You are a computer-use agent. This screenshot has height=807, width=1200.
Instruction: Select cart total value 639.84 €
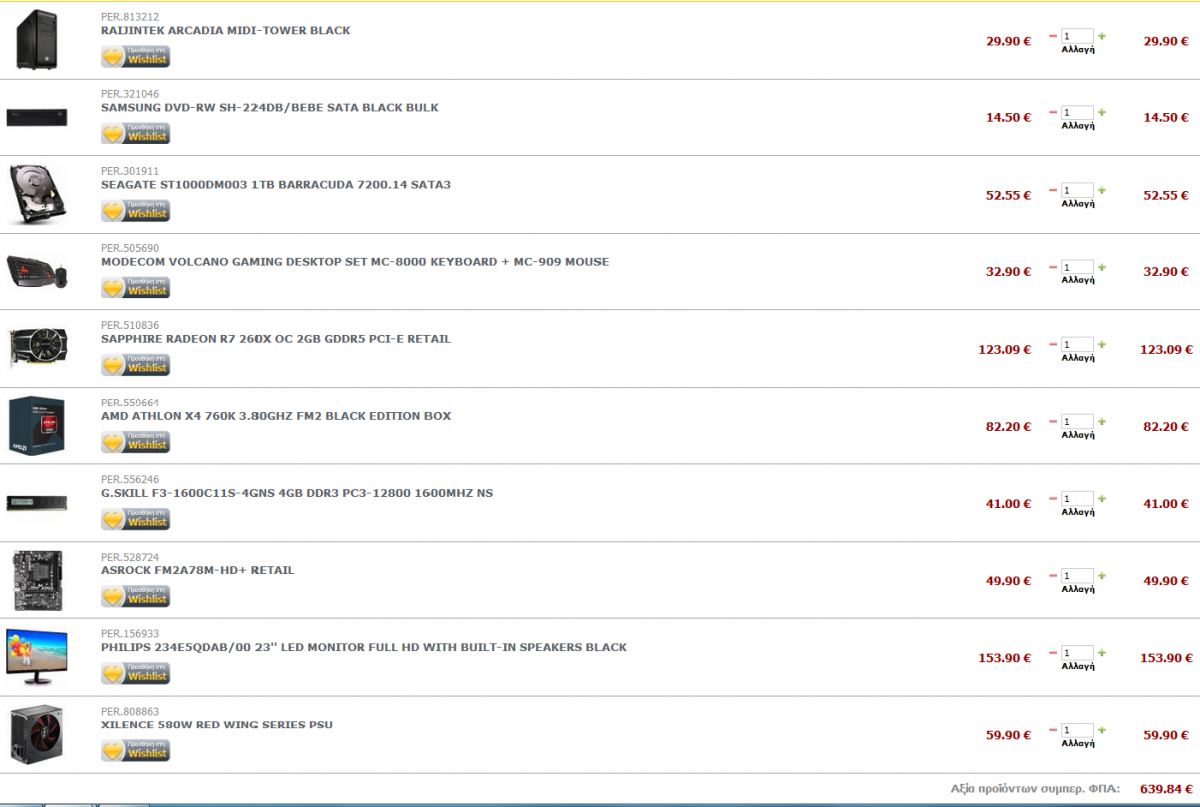coord(1166,788)
